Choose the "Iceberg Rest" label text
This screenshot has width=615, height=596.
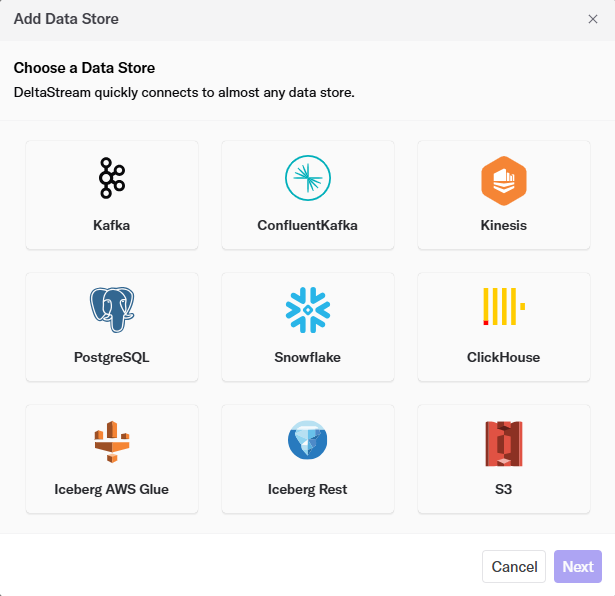[x=307, y=489]
